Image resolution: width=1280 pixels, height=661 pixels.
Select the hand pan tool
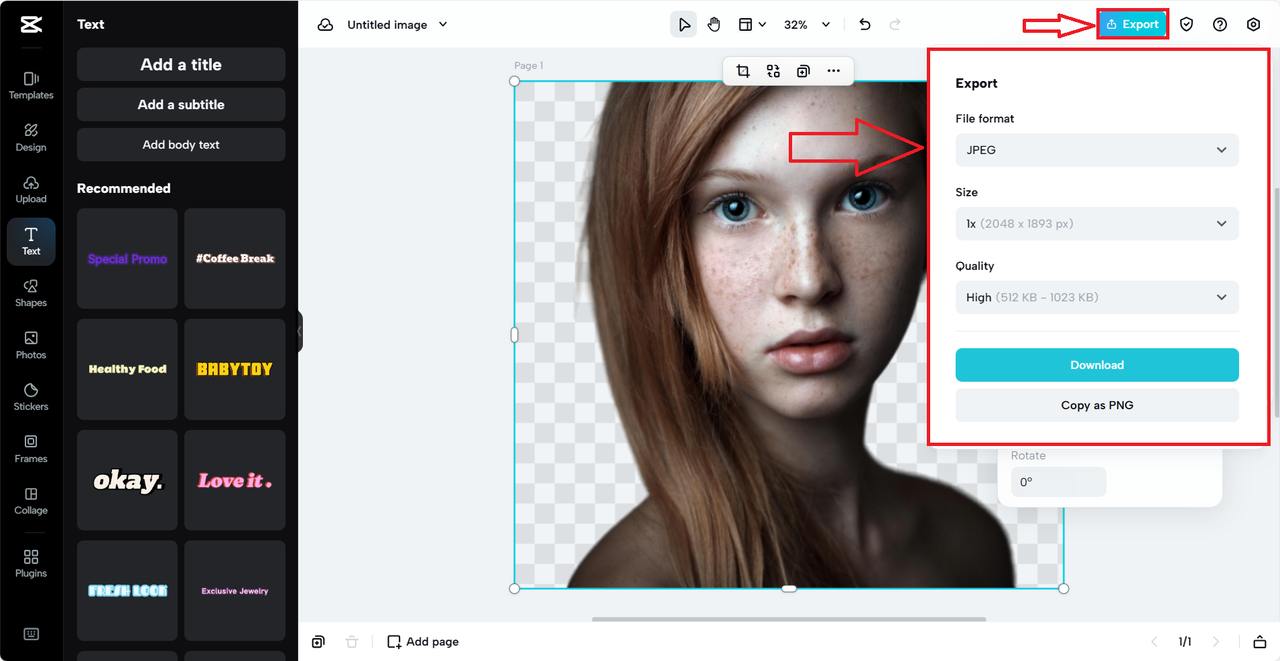(714, 25)
